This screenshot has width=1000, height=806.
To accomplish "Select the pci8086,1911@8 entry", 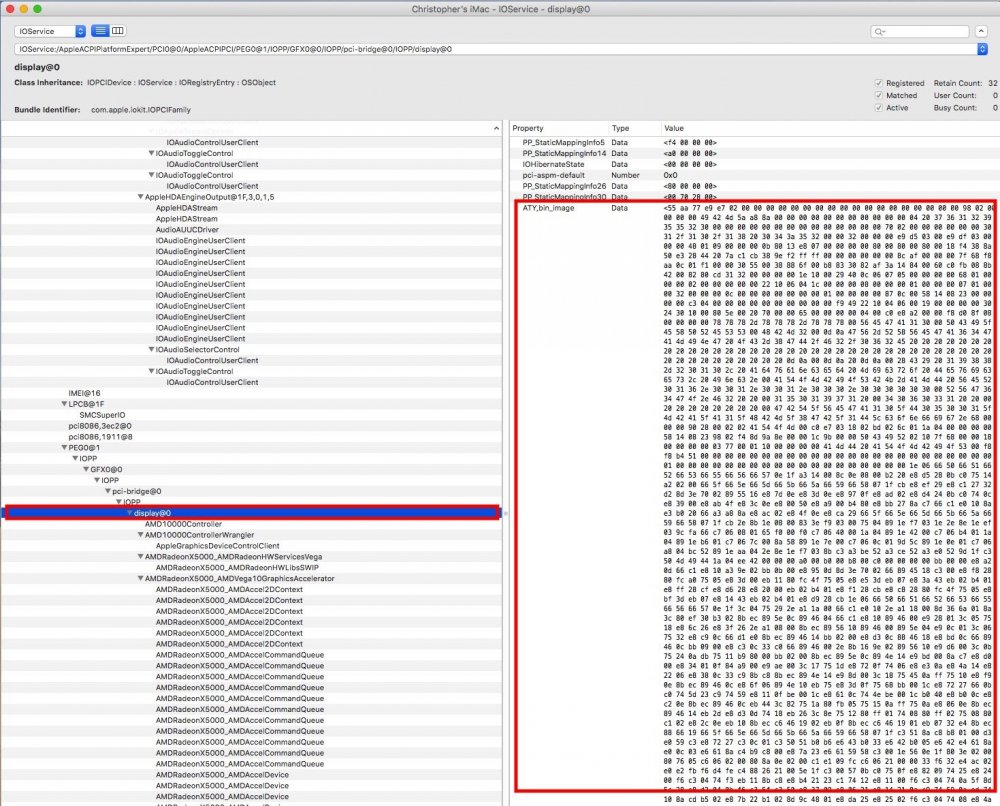I will click(x=100, y=437).
